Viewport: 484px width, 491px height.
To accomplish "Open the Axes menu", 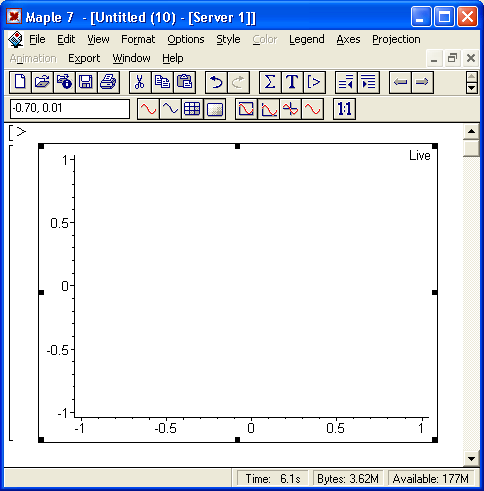I will point(348,39).
